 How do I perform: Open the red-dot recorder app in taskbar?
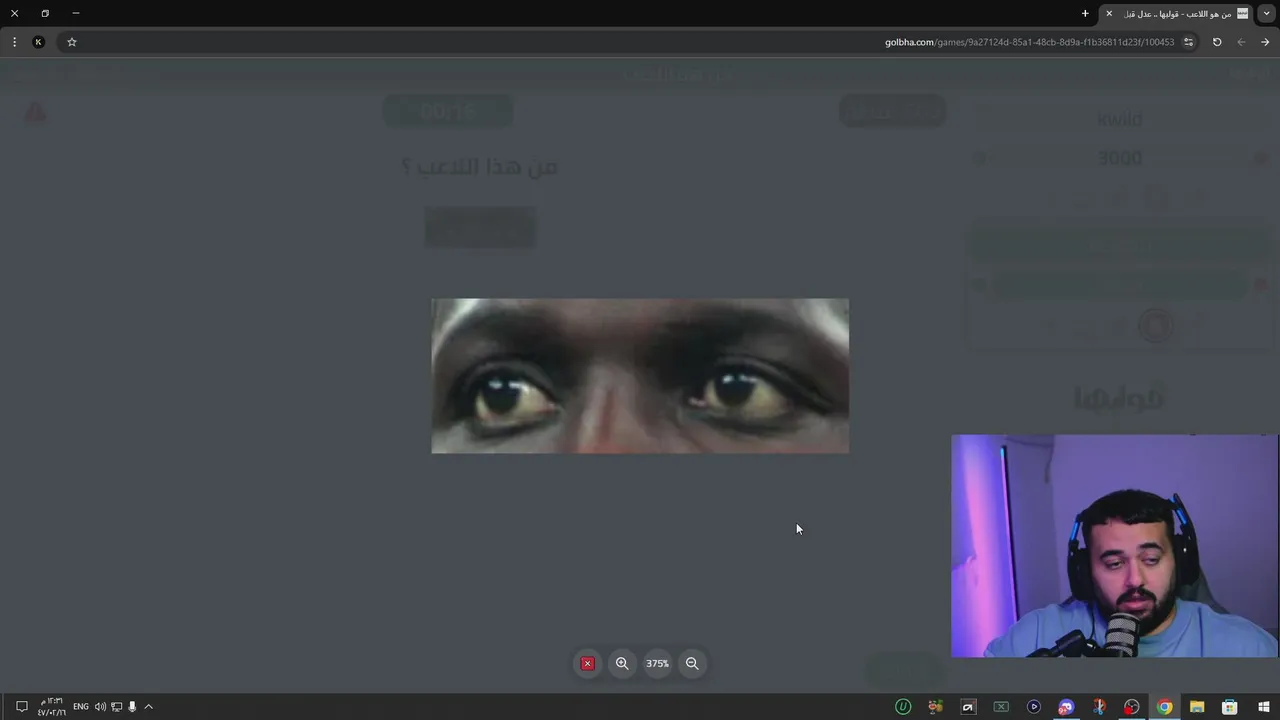pos(1132,707)
